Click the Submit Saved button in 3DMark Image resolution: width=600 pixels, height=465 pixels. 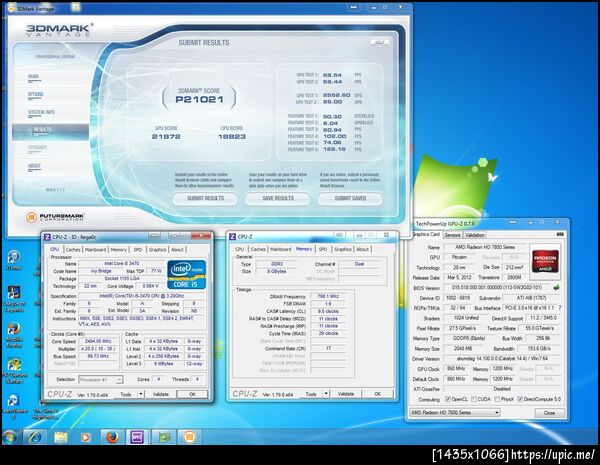pos(350,198)
